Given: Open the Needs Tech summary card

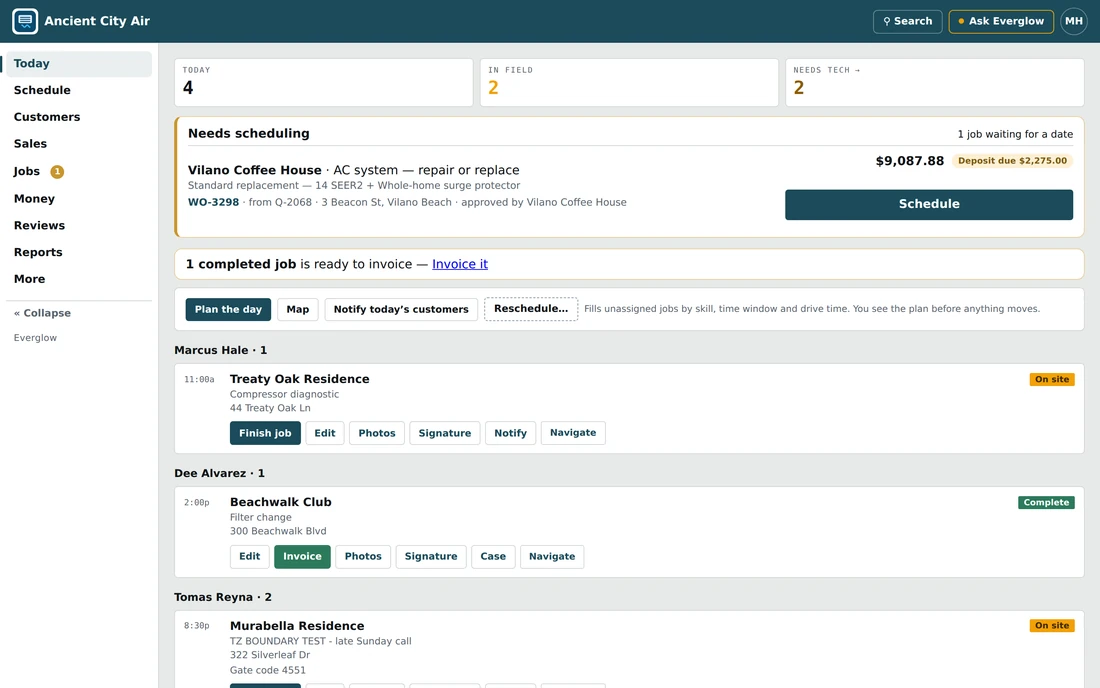Looking at the screenshot, I should click(934, 82).
